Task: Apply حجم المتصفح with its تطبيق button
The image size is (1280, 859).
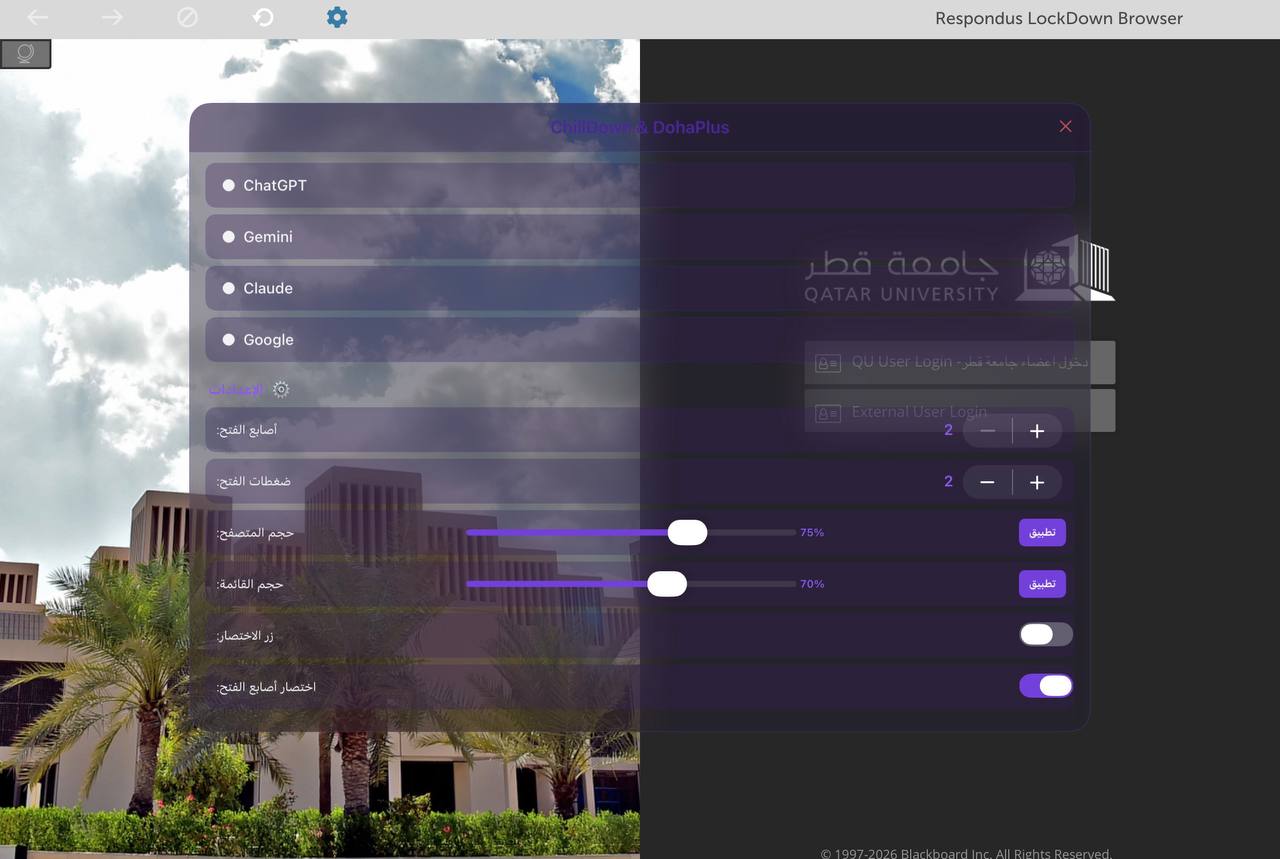Action: click(1042, 533)
